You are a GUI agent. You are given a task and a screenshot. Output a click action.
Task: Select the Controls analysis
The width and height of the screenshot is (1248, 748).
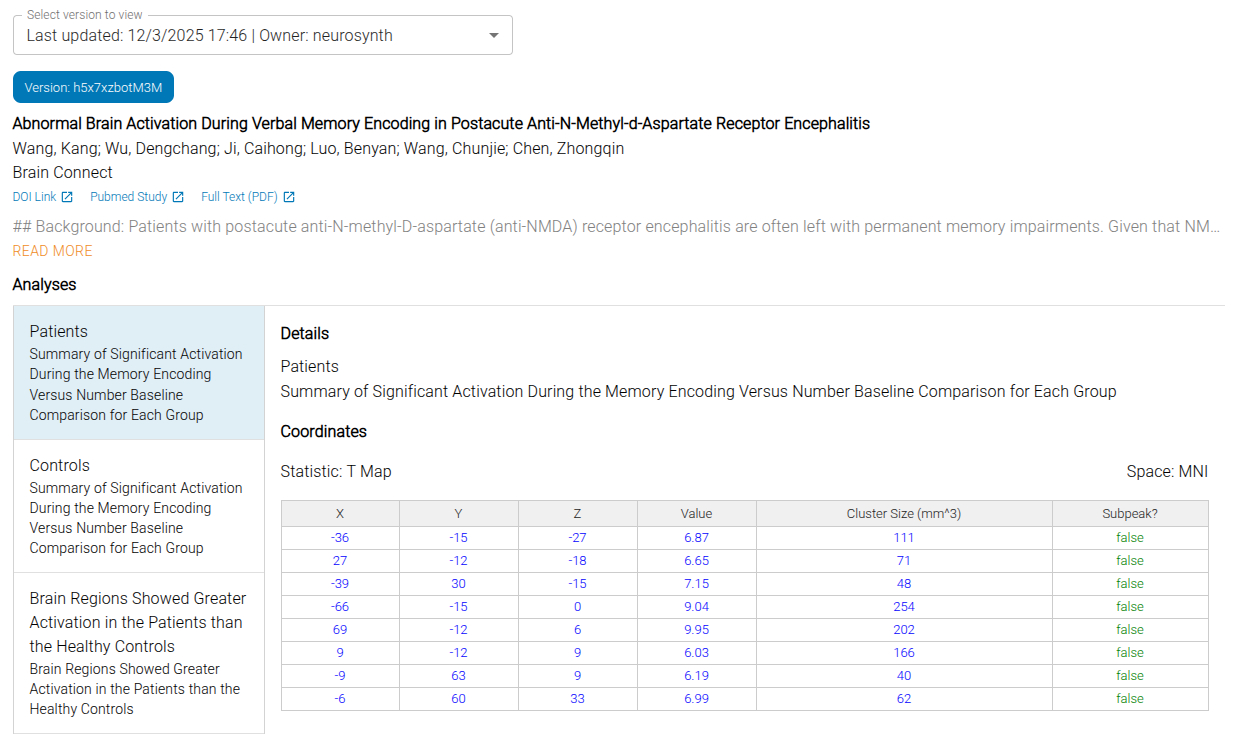click(x=138, y=506)
